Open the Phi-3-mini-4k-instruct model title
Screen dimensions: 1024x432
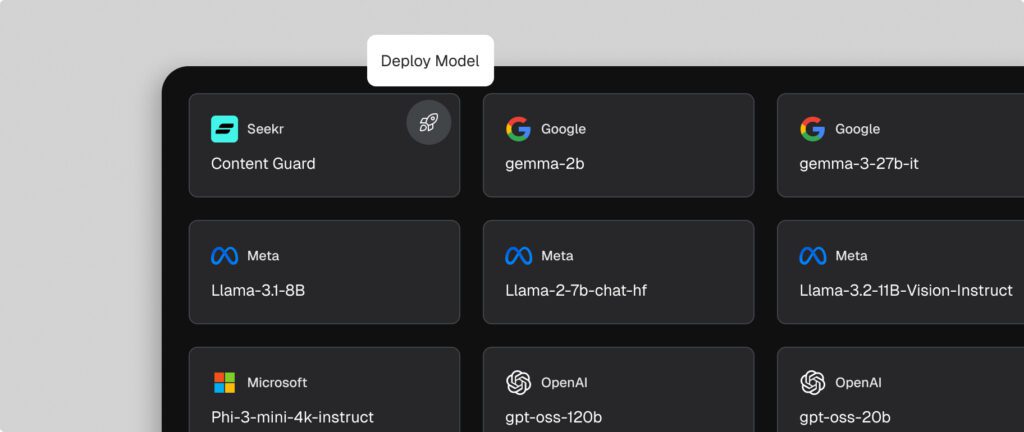[x=292, y=417]
